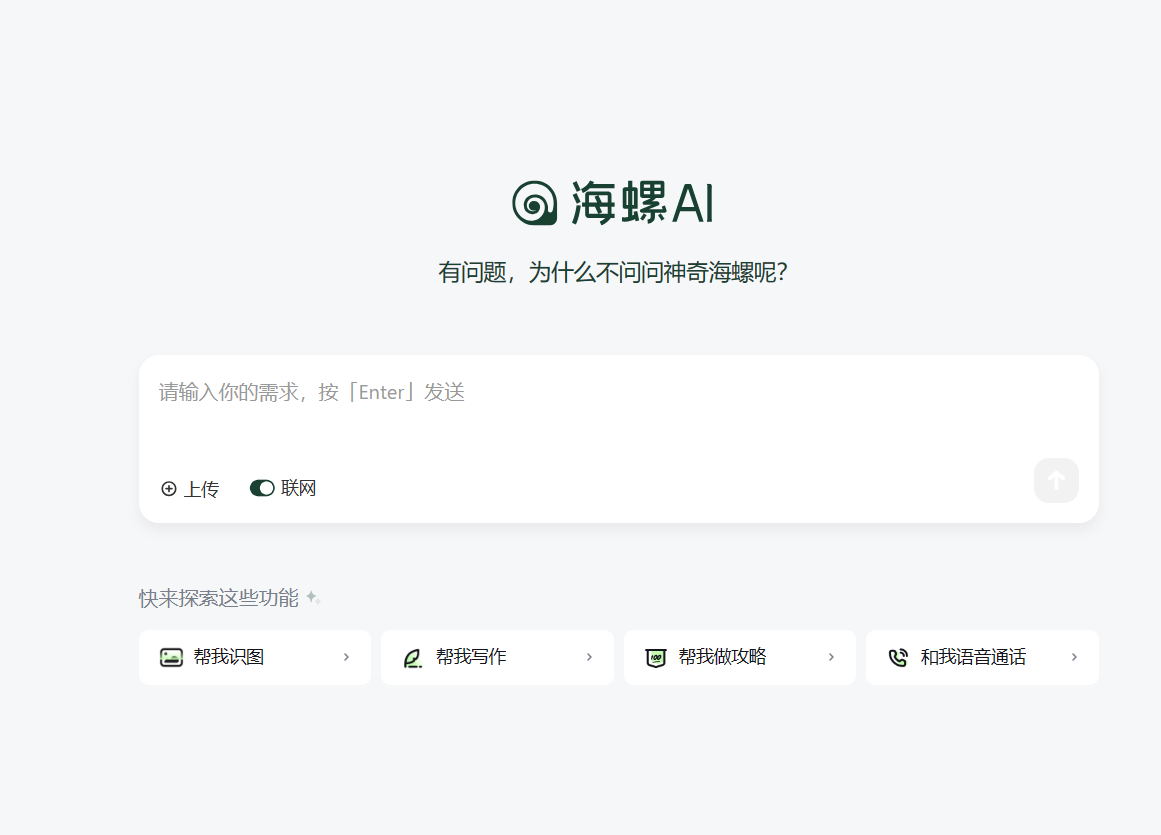Click the 海螺AI title text
Image resolution: width=1161 pixels, height=835 pixels.
click(640, 202)
